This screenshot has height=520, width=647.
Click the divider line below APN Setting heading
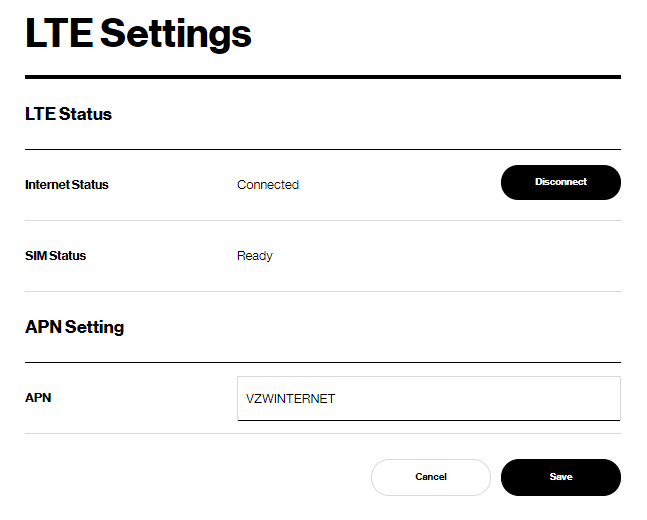click(x=322, y=362)
